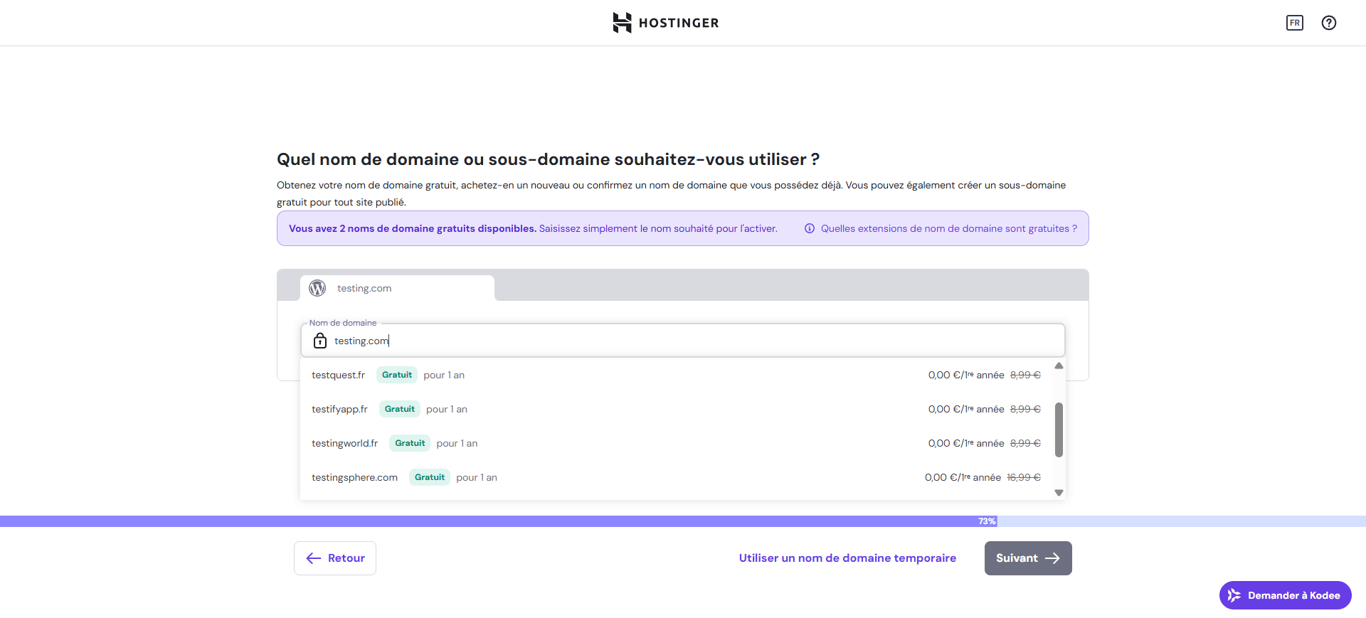
Task: Click the Hostinger logo
Action: point(665,22)
